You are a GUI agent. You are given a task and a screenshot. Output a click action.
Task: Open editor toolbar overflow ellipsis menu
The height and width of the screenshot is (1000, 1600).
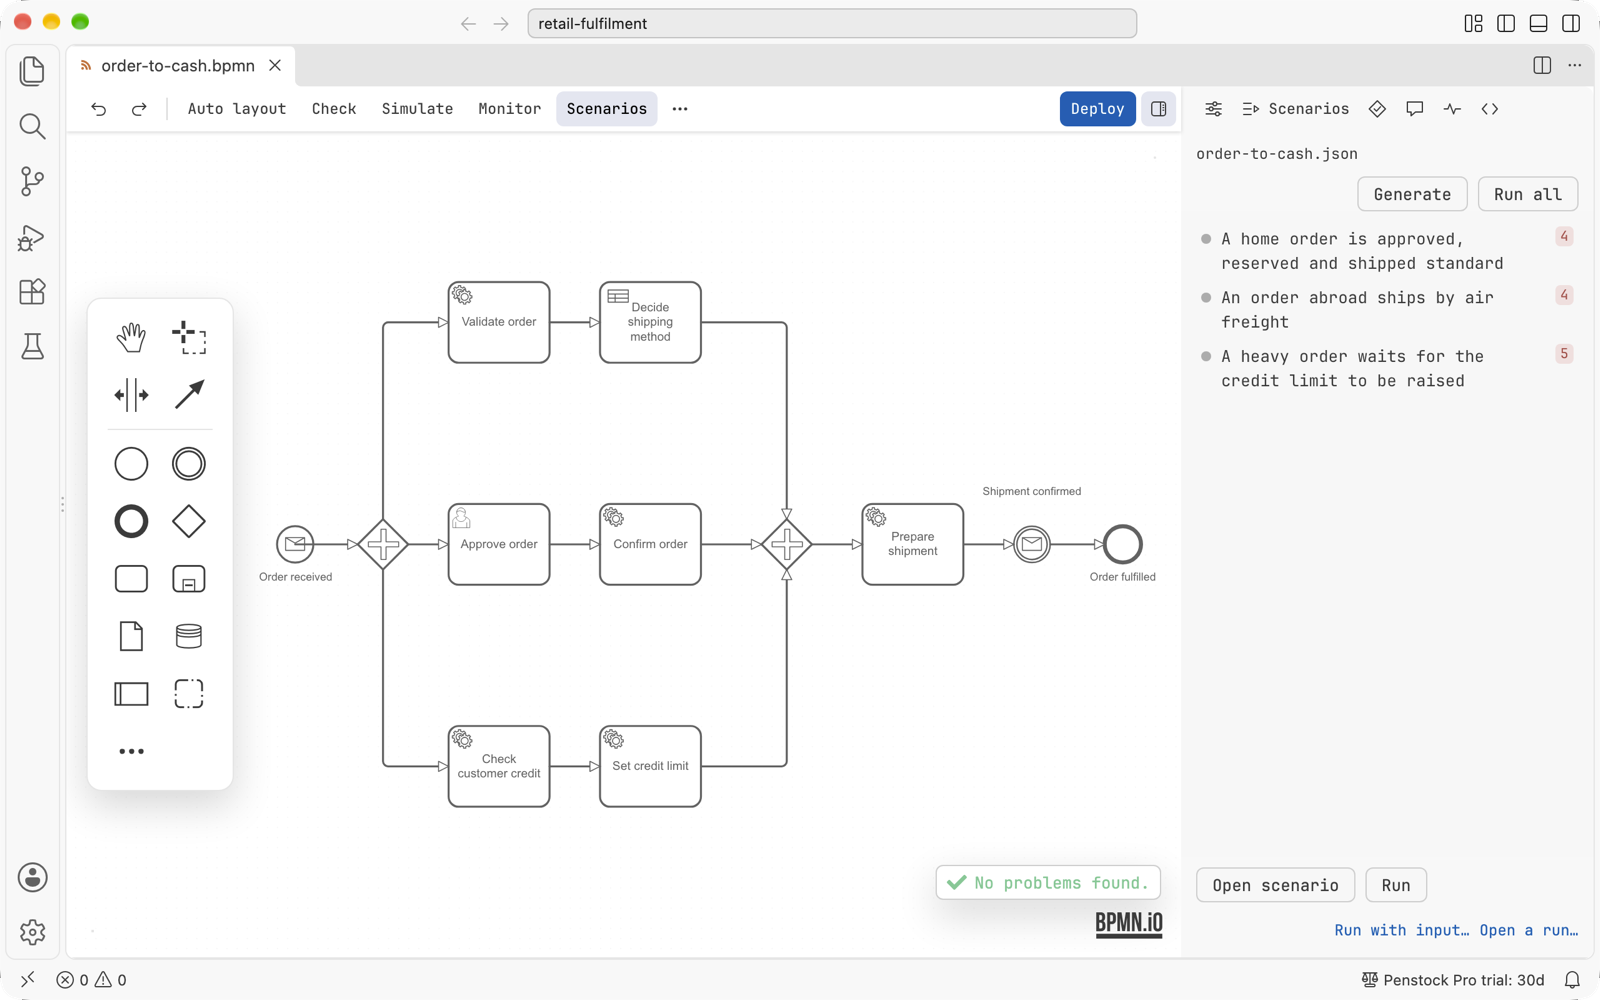680,109
